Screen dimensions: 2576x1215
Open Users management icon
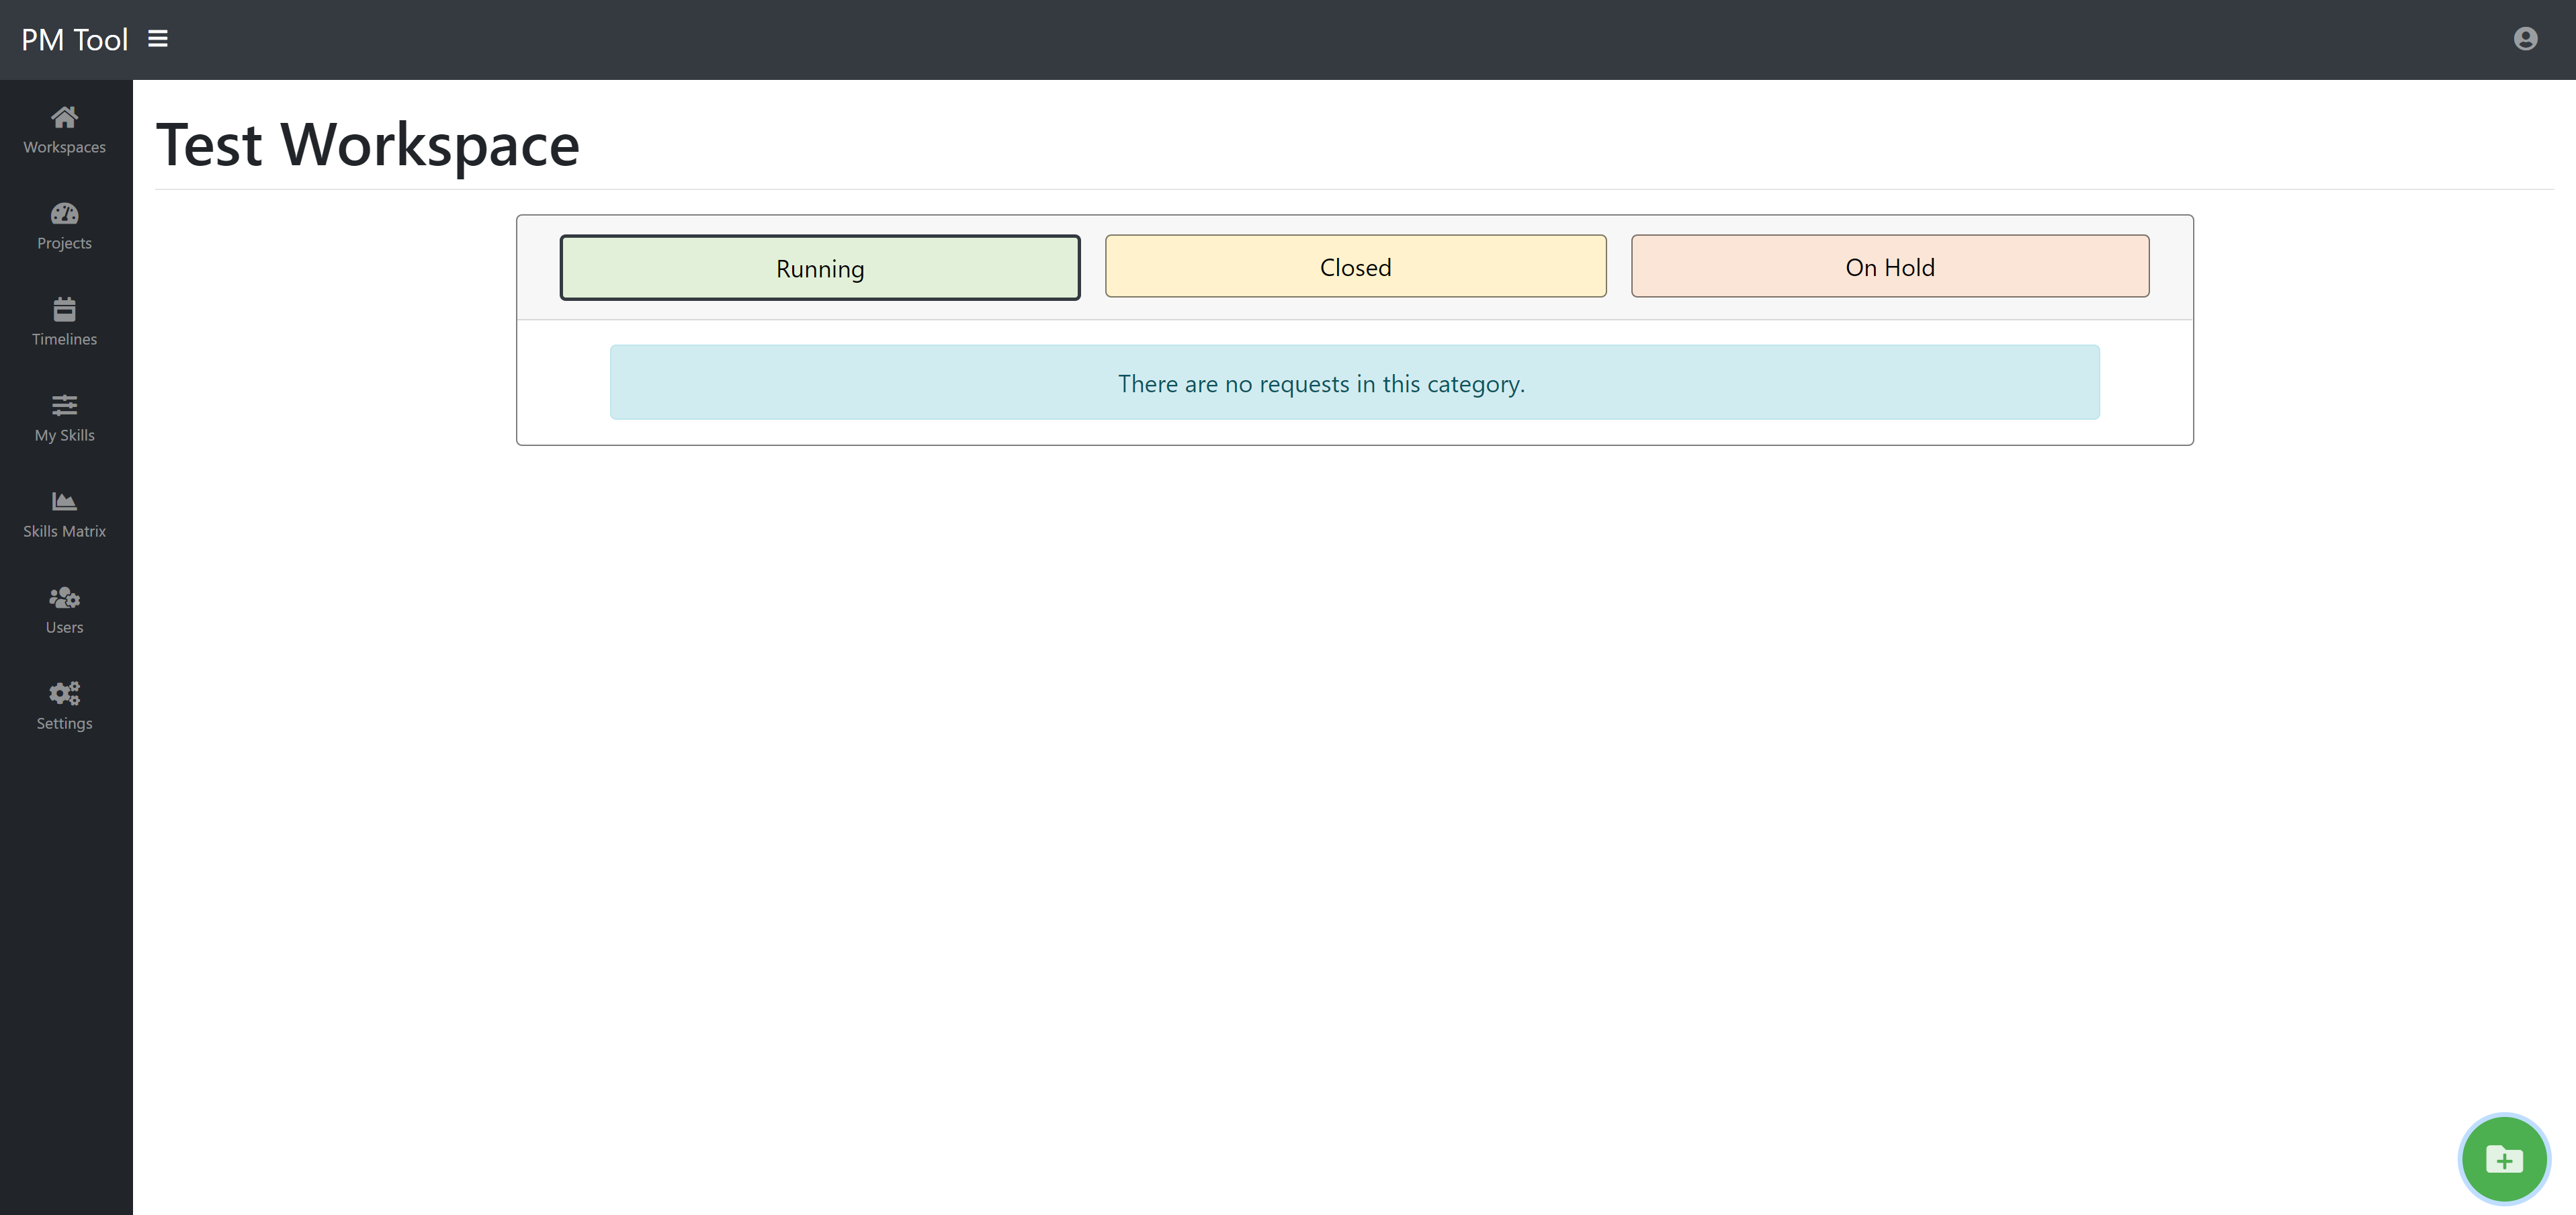pos(64,597)
